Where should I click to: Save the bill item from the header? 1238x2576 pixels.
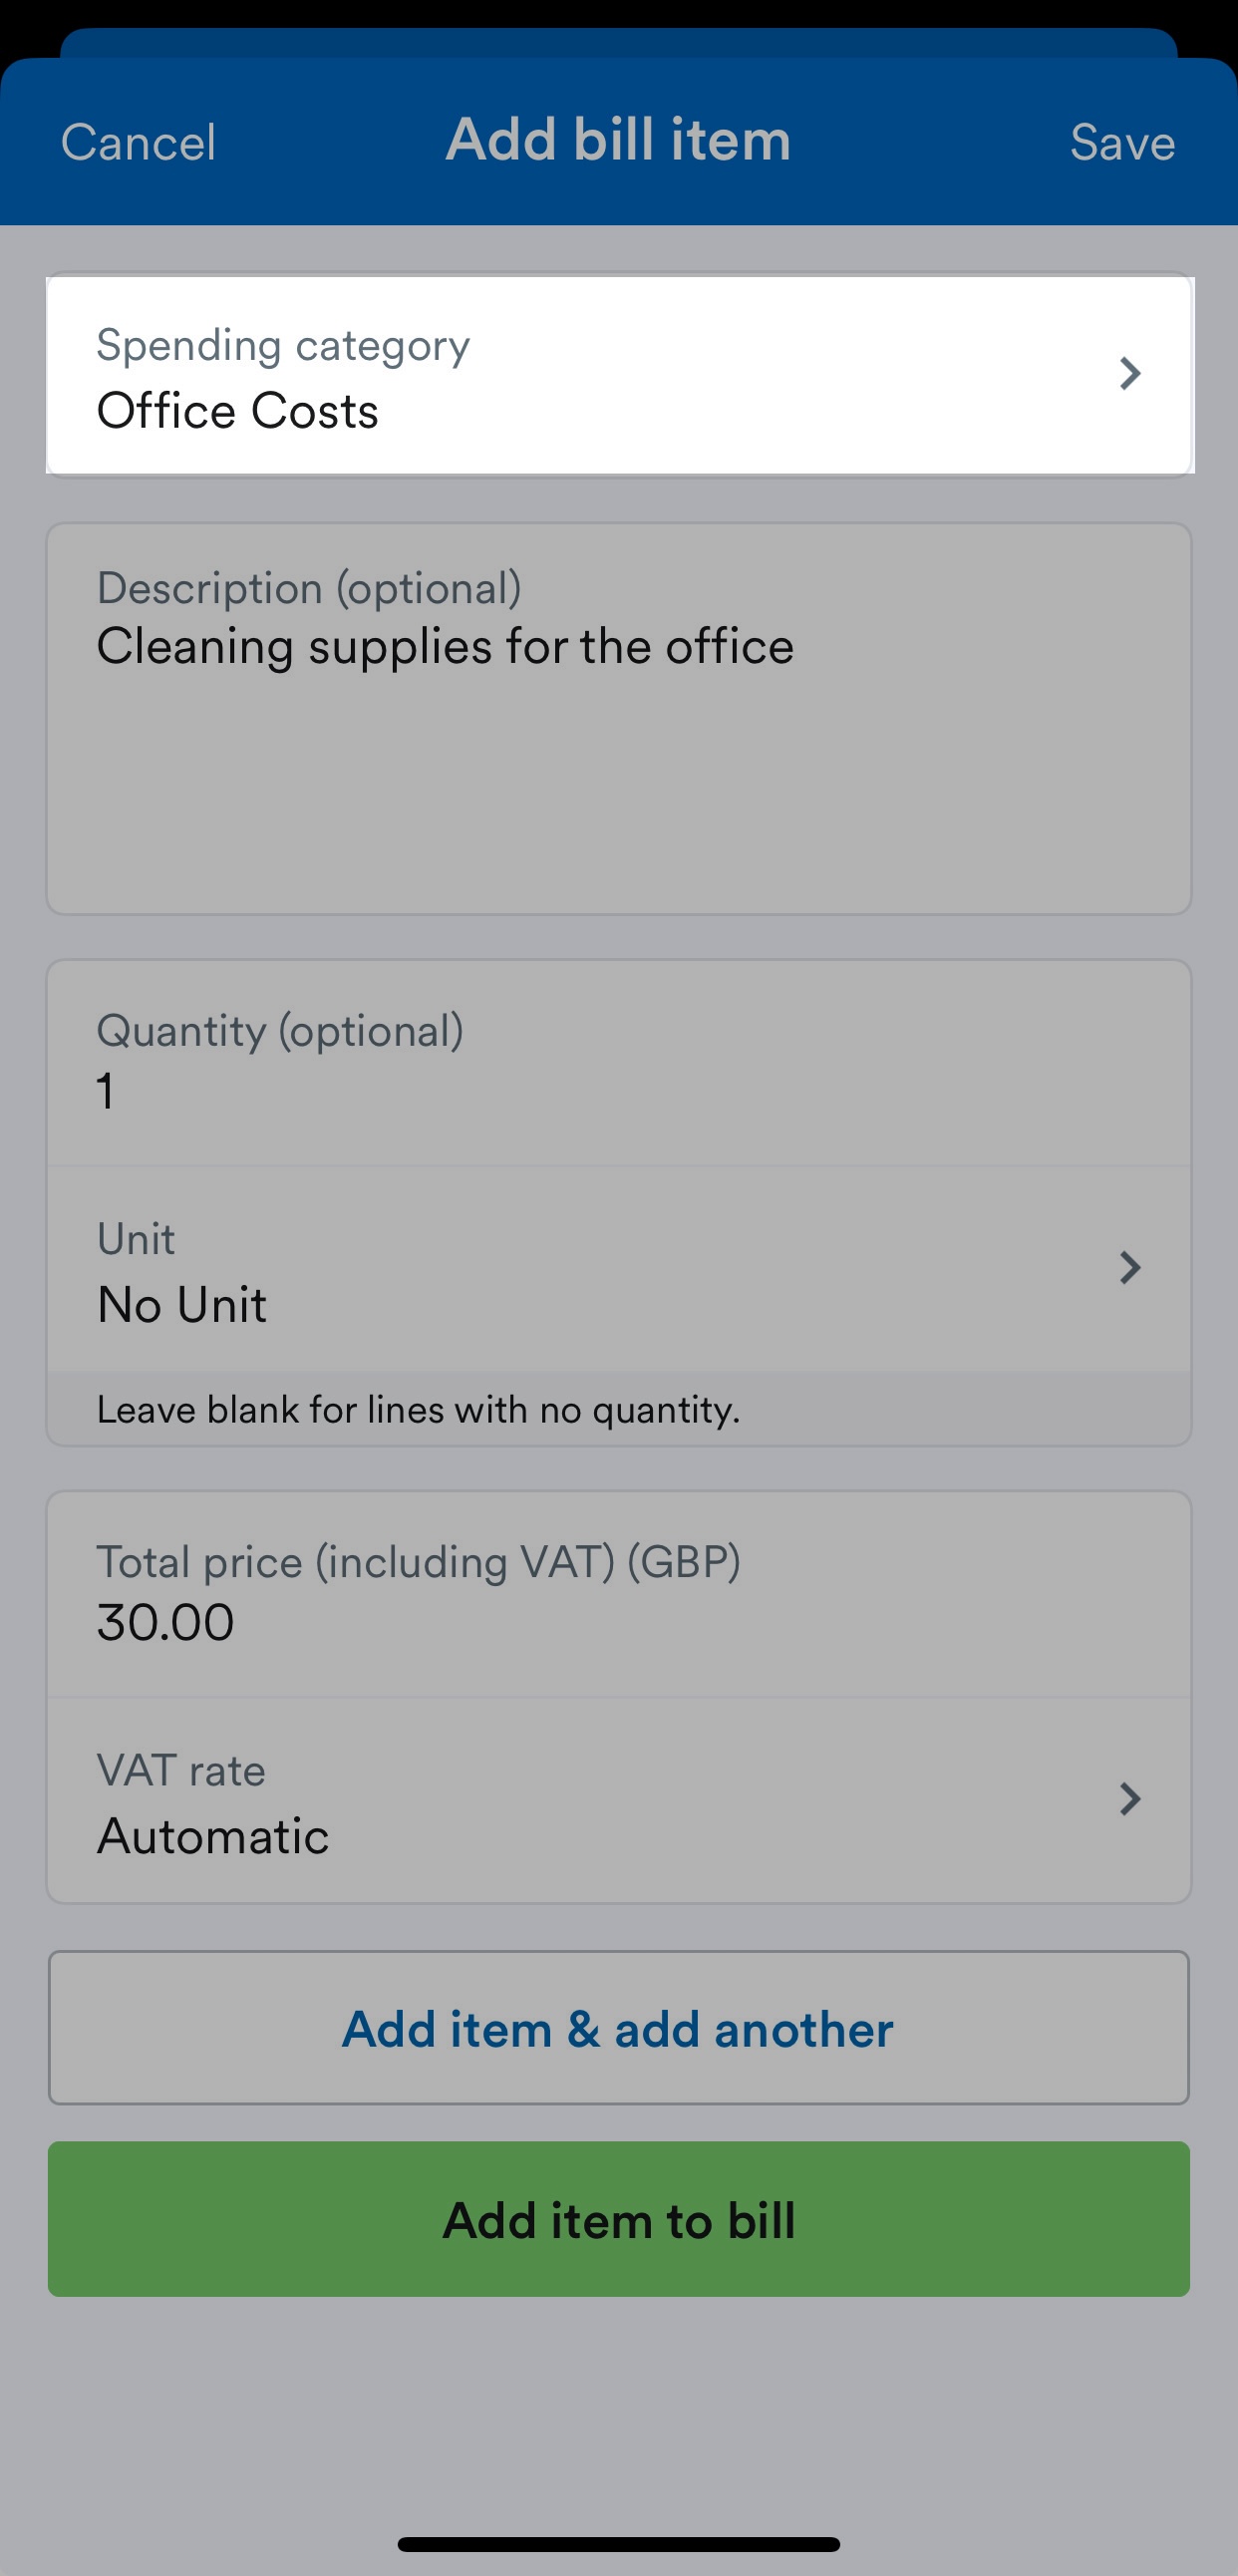(1122, 142)
